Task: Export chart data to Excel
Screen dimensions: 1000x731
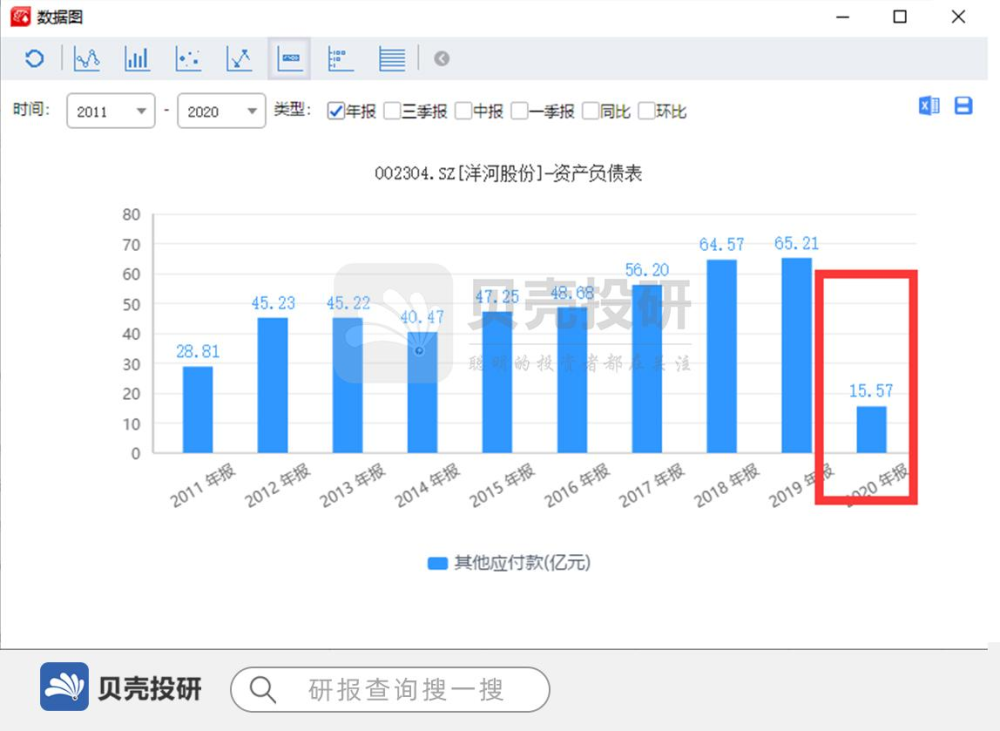Action: (x=929, y=105)
